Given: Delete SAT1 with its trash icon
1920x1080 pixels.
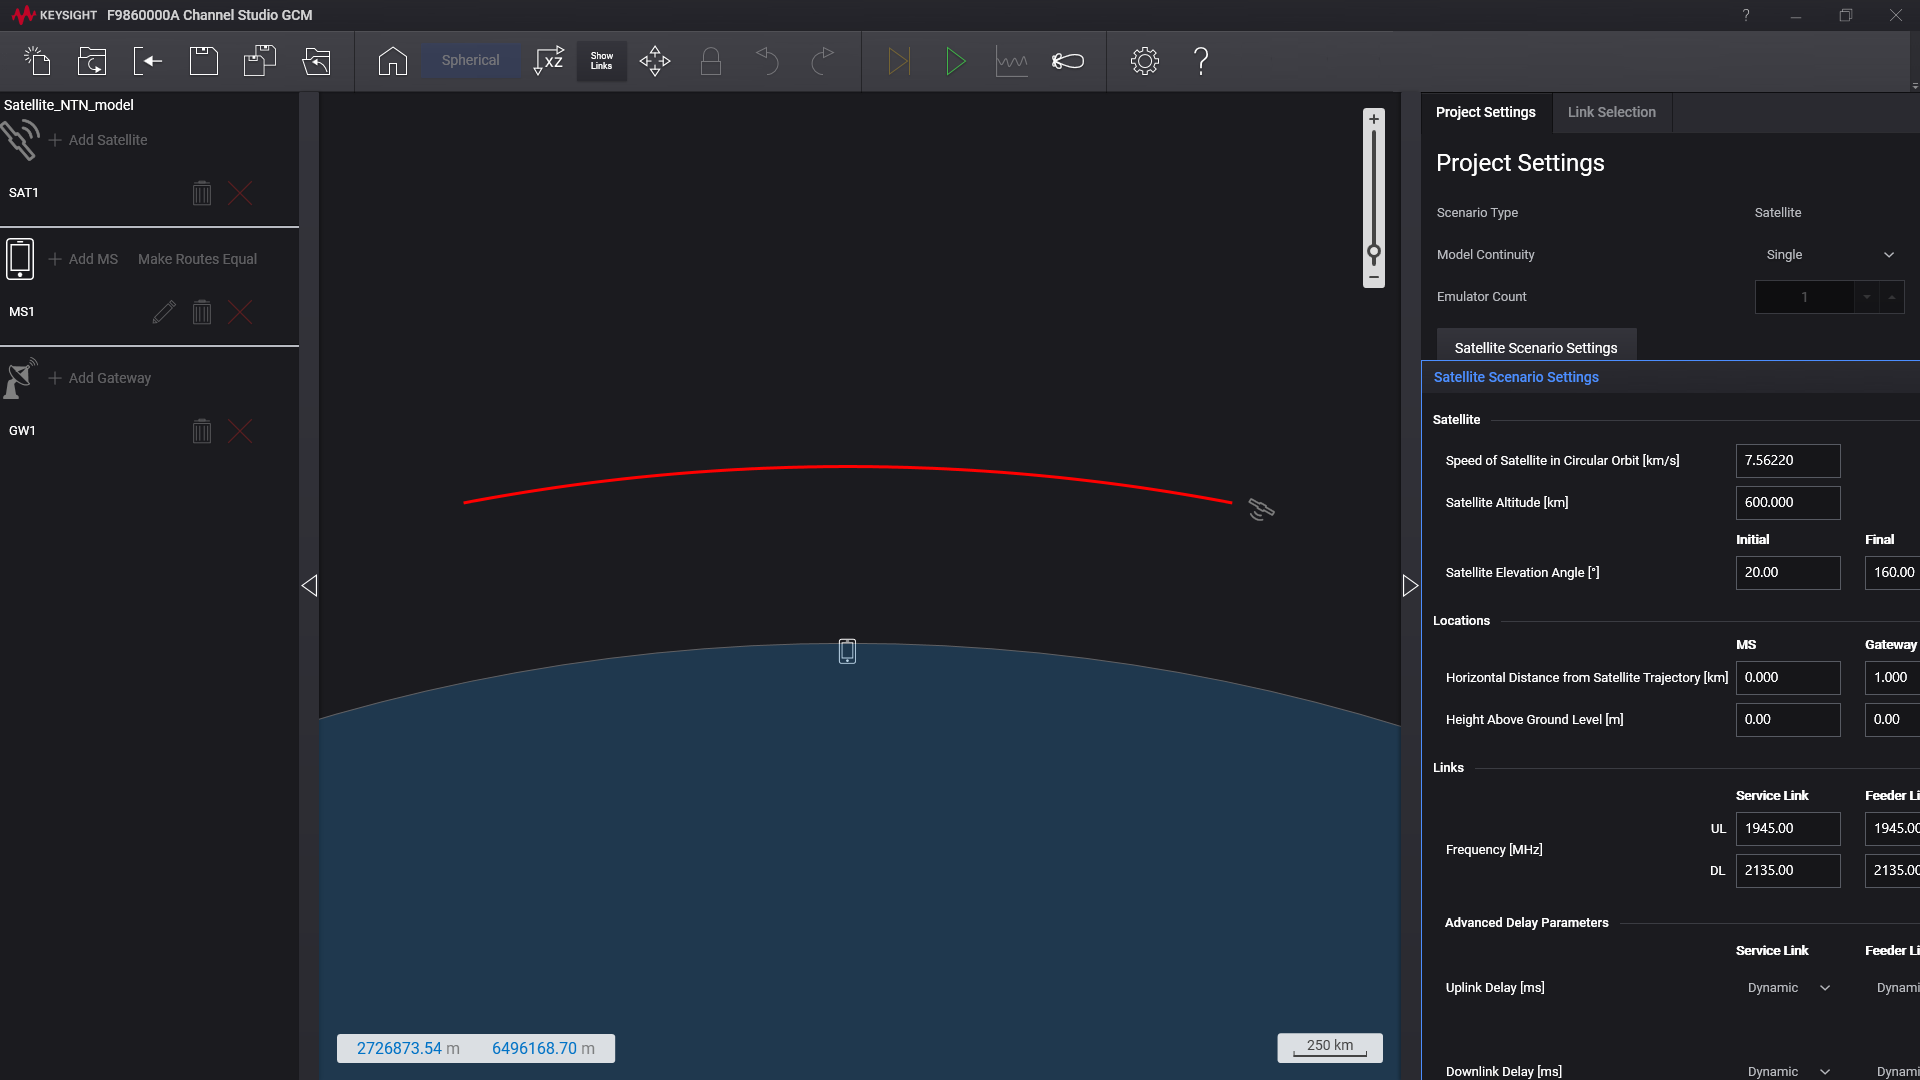Looking at the screenshot, I should click(202, 193).
